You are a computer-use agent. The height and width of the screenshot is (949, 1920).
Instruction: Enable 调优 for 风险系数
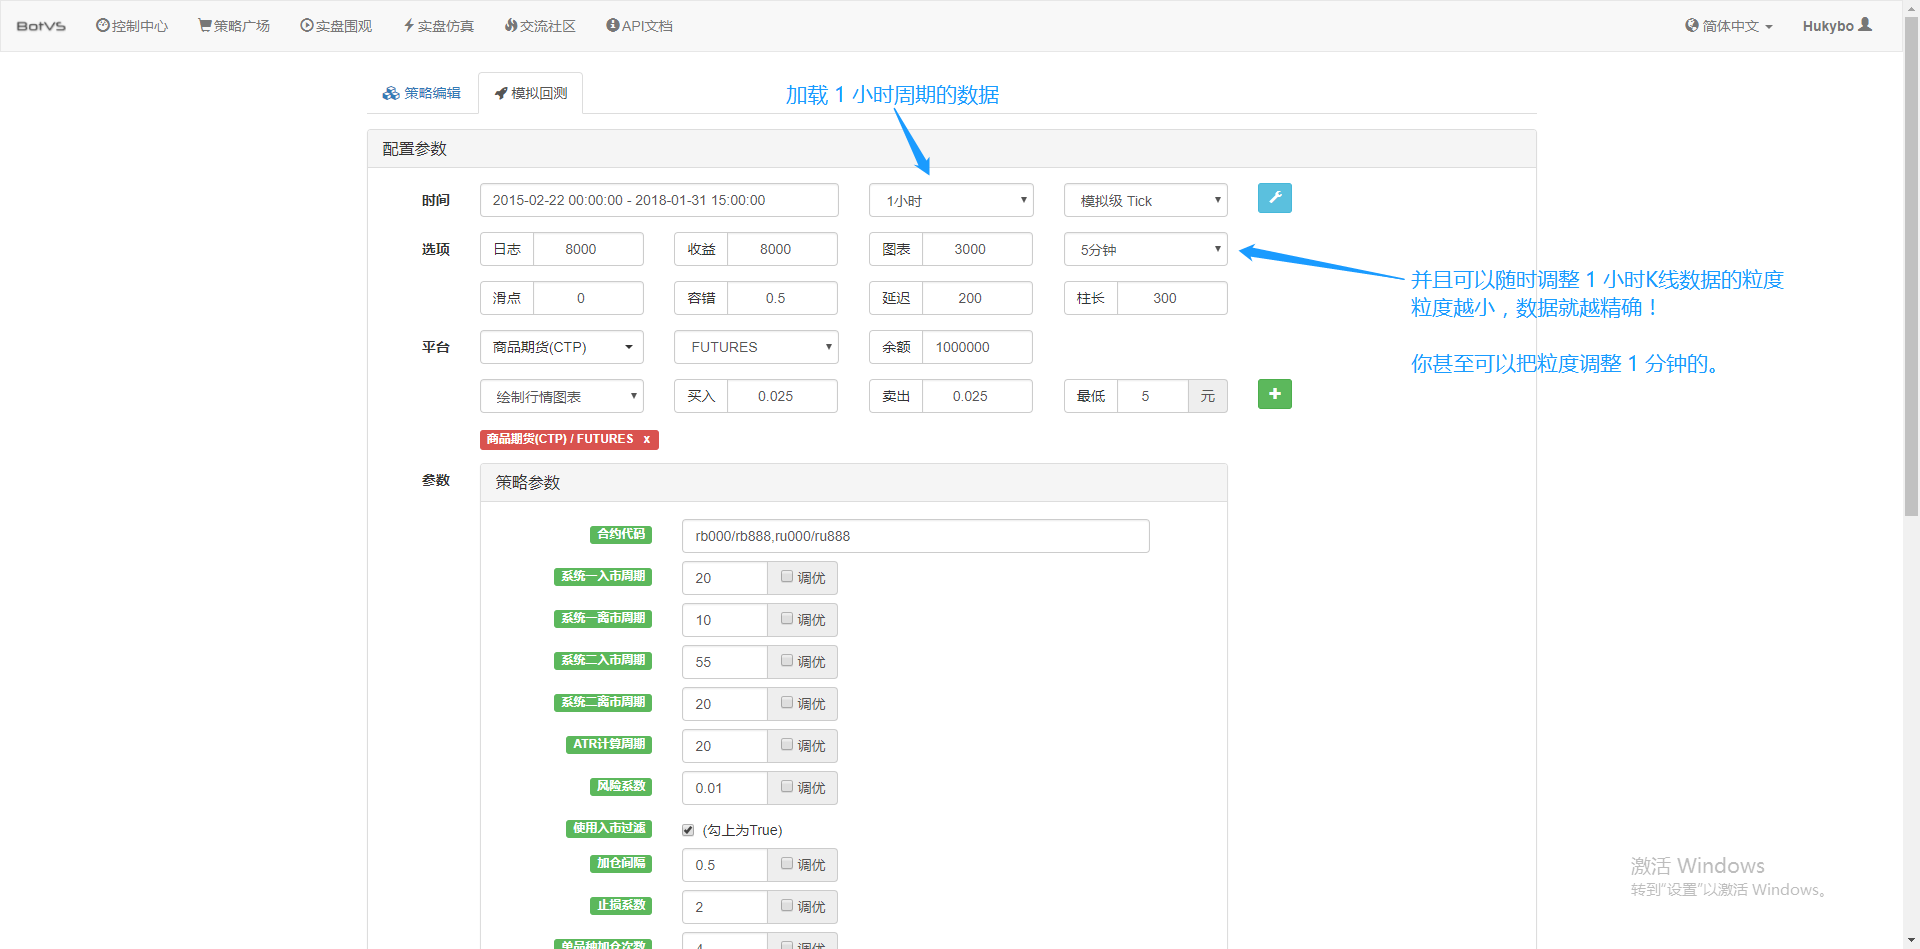(x=787, y=787)
